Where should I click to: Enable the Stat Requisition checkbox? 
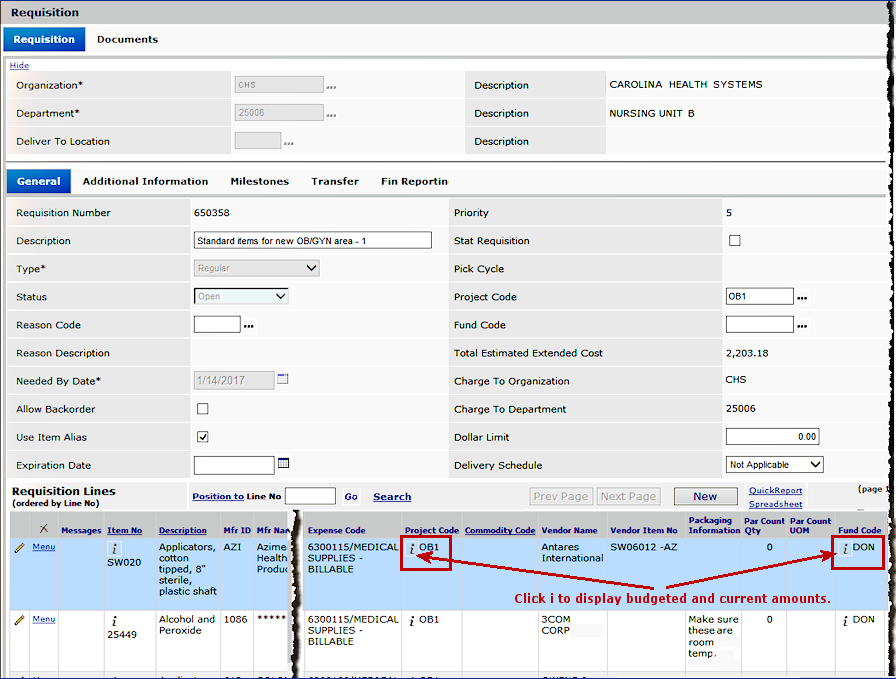click(735, 241)
